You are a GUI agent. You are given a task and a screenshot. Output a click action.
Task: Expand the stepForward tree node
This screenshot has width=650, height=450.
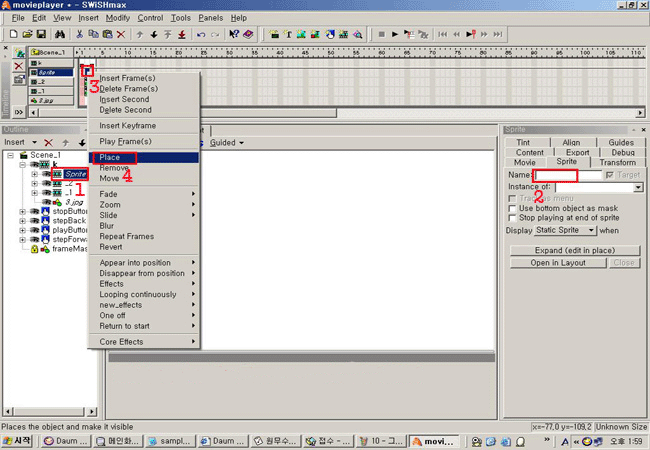click(x=23, y=240)
